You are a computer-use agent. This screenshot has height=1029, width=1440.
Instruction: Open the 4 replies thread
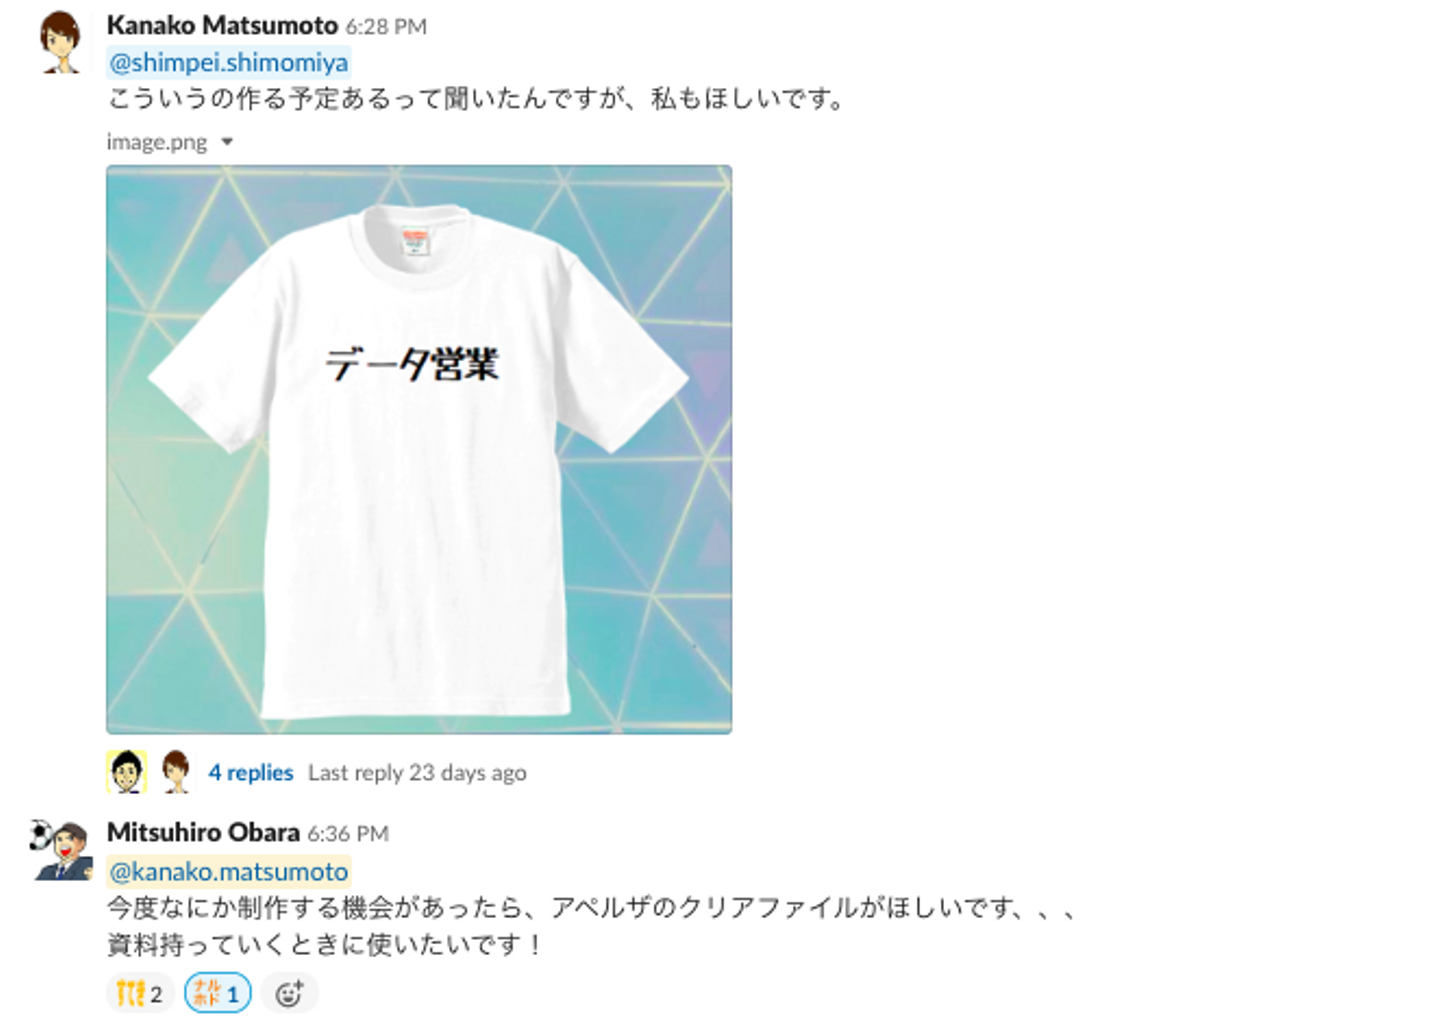[251, 772]
